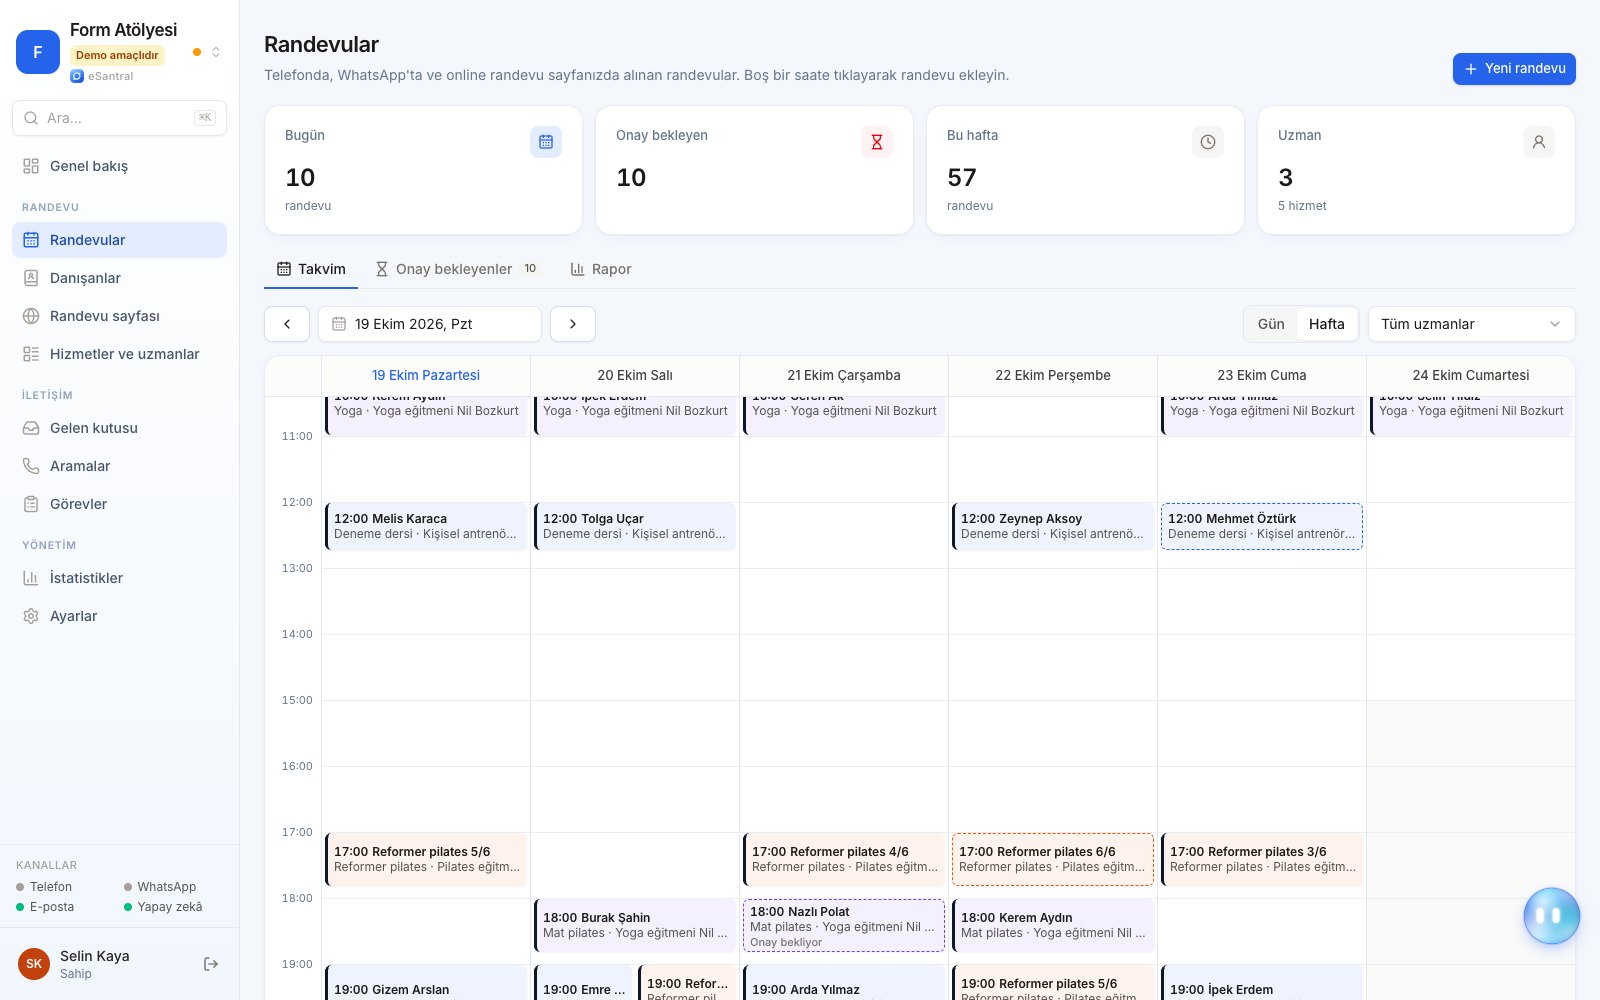This screenshot has height=1000, width=1600.
Task: Open Görevler clipboard icon
Action: point(31,504)
